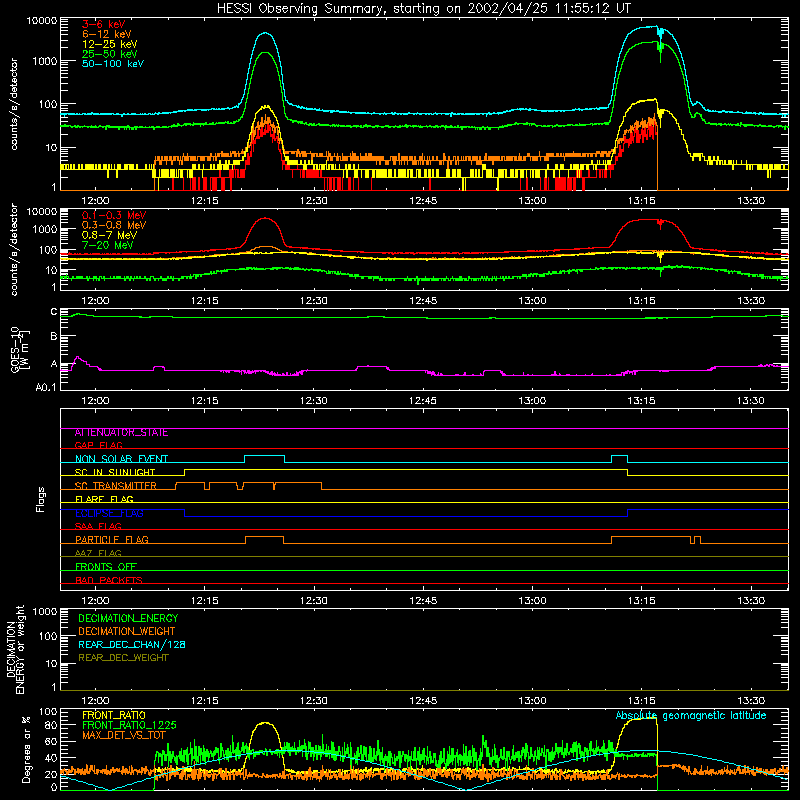Select the 50-100 keV legend label
Screen dimensions: 800x800
(113, 64)
